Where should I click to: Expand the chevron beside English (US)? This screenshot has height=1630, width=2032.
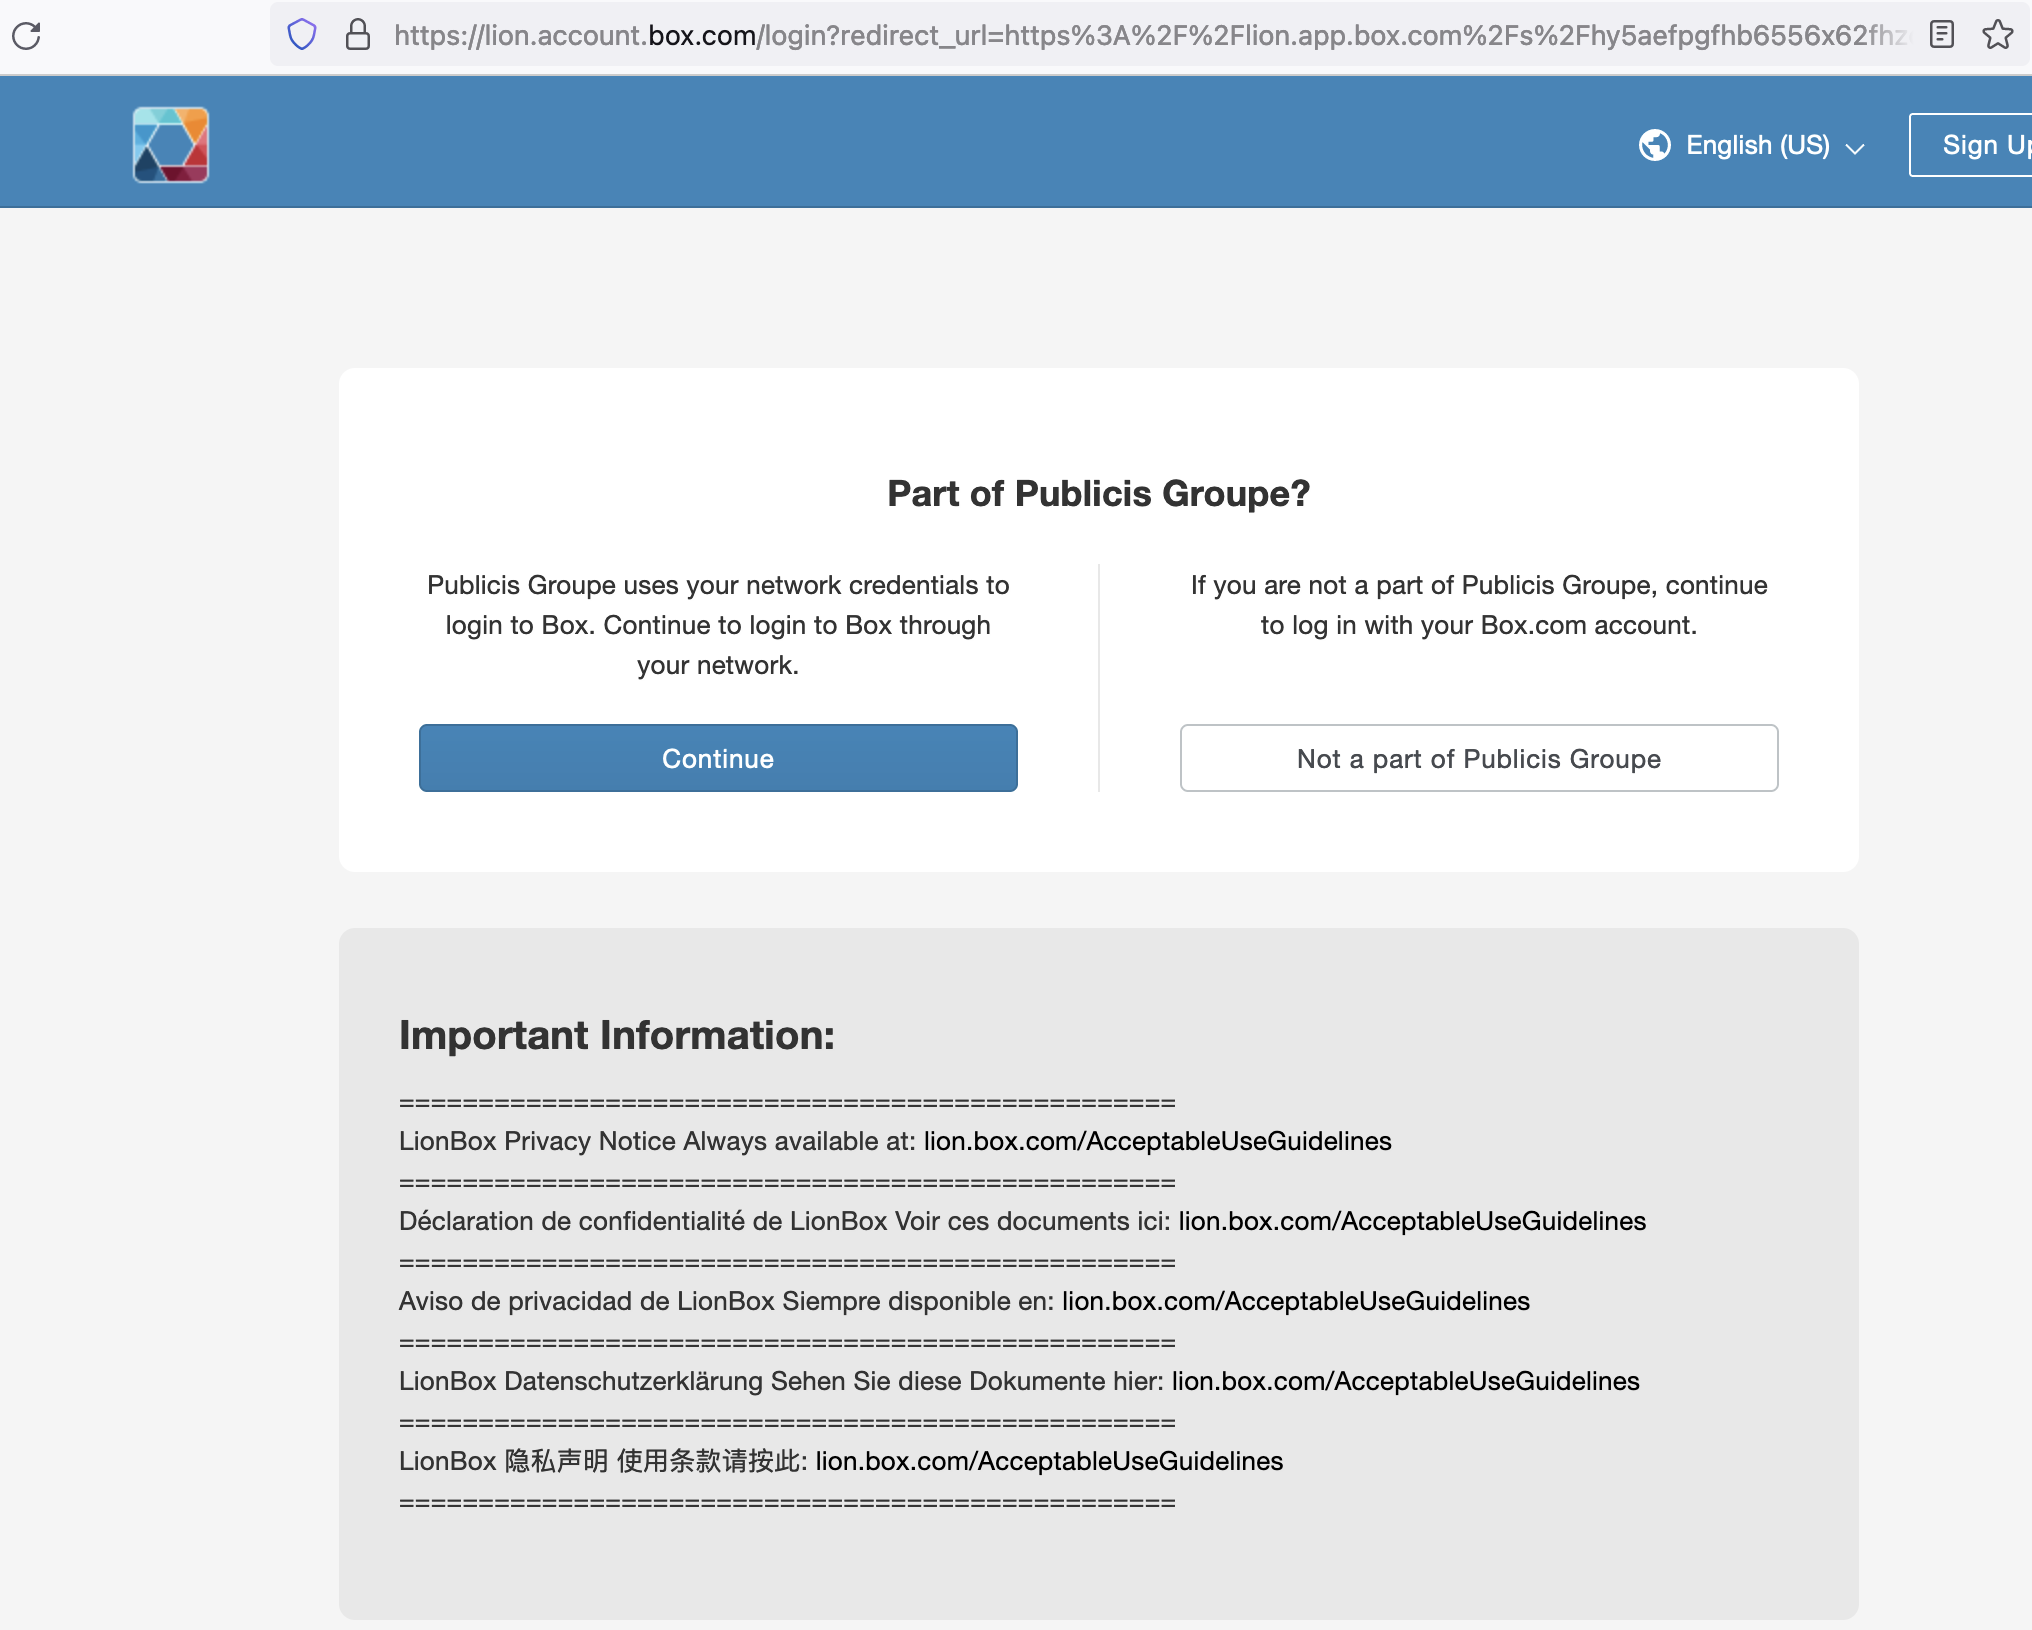coord(1857,147)
